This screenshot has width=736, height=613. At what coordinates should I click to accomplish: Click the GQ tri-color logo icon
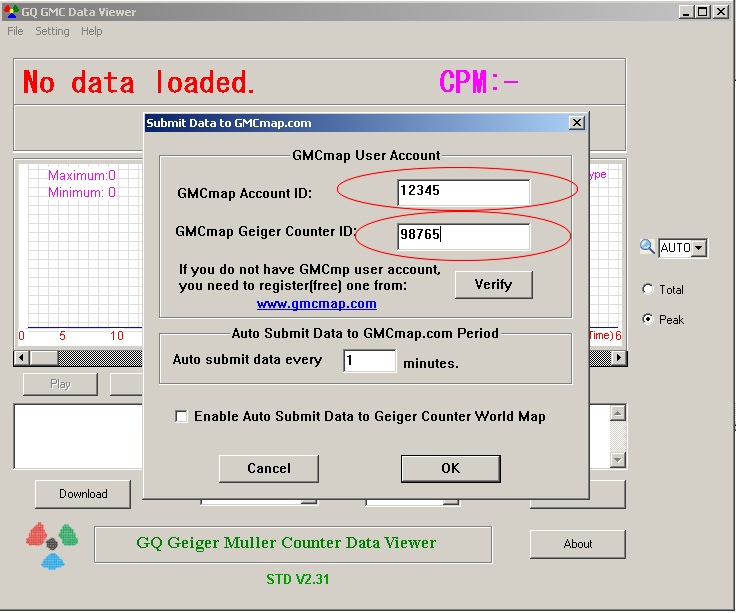[52, 545]
